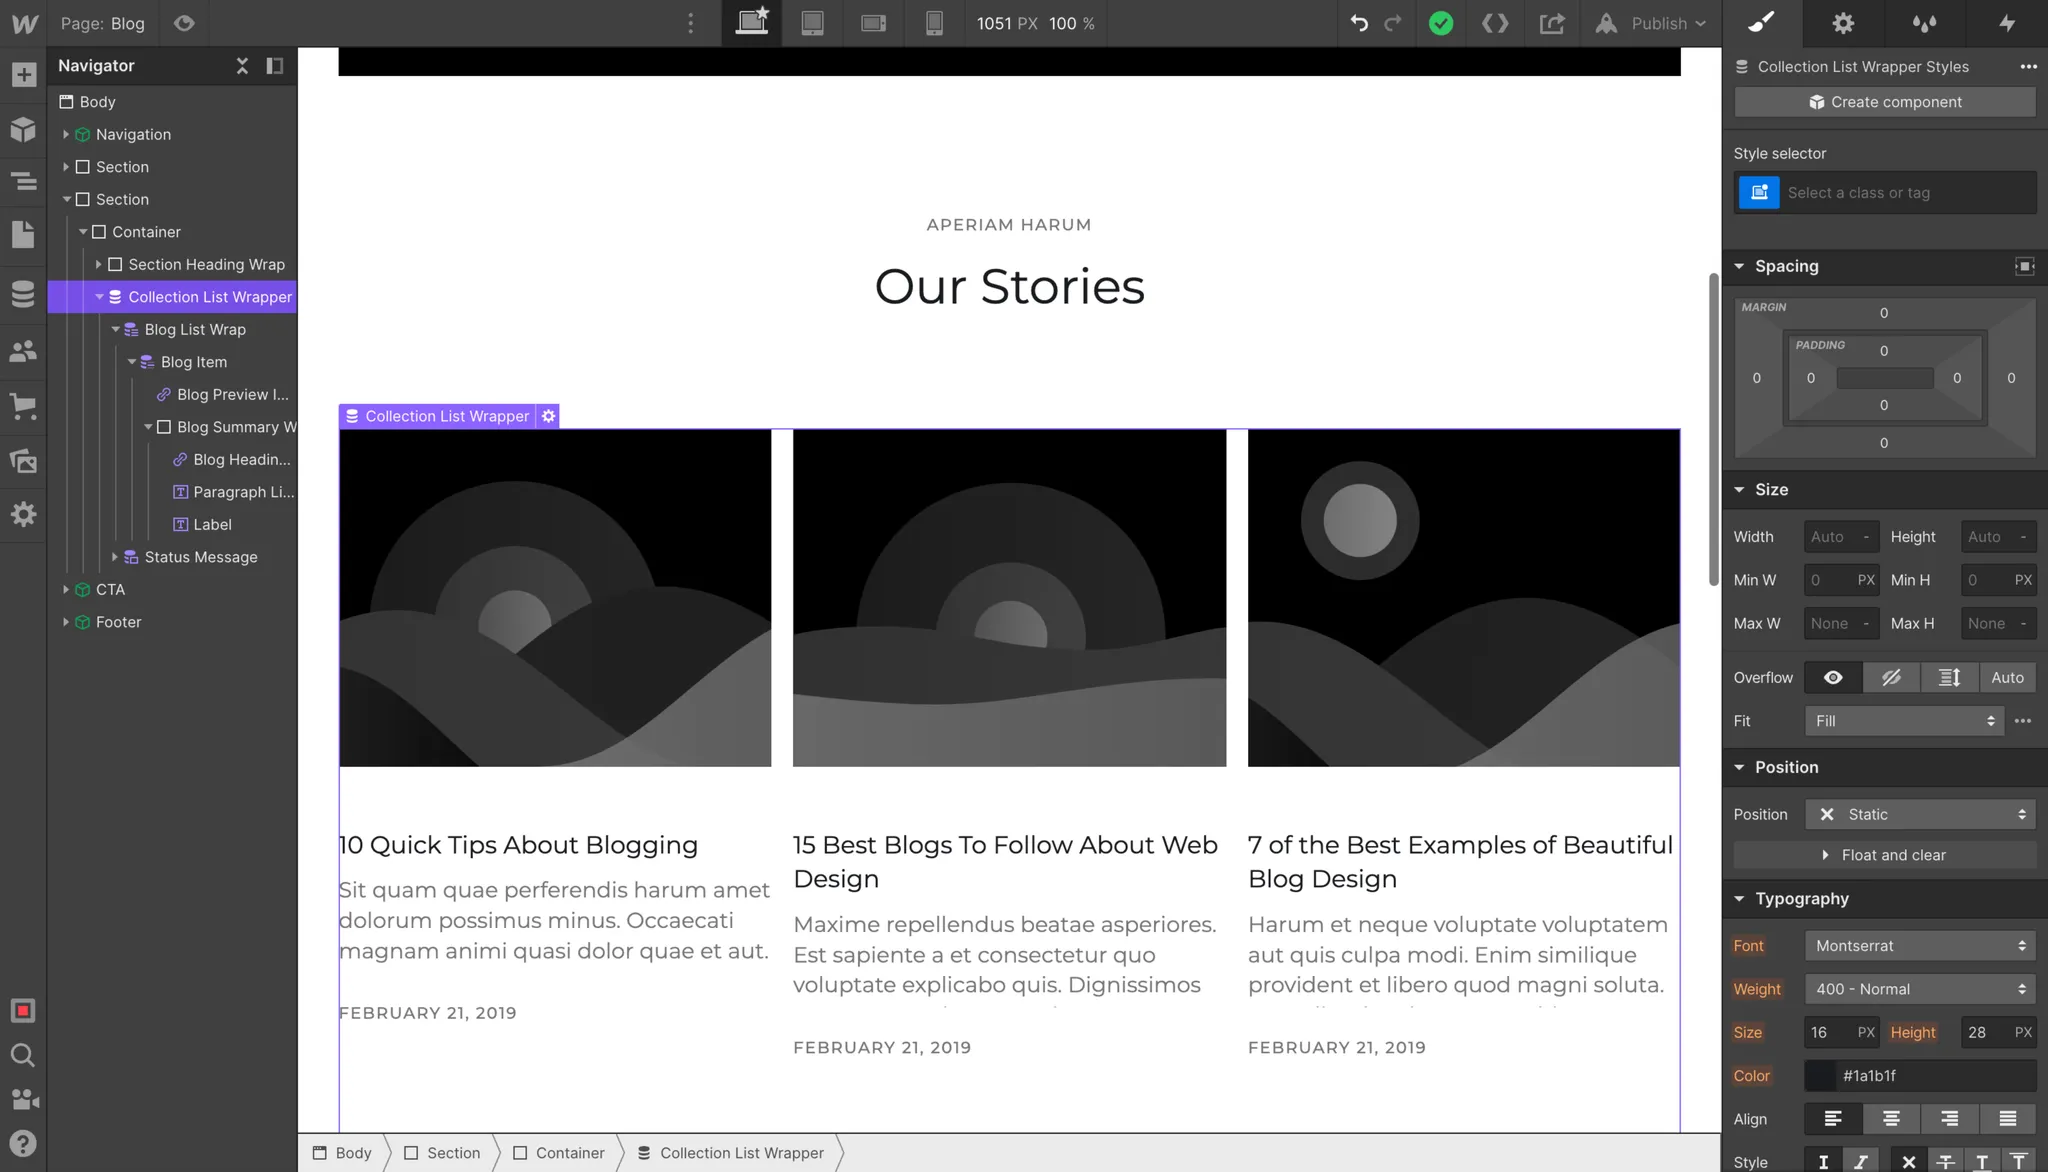The height and width of the screenshot is (1172, 2048).
Task: Switch to the Interactions lightning tab
Action: click(x=2006, y=23)
